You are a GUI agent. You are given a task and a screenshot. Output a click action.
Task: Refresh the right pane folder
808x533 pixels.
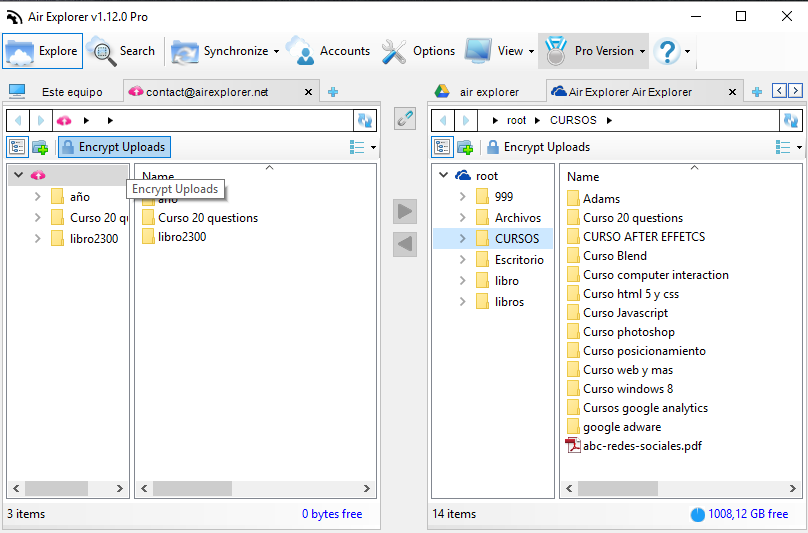(x=790, y=121)
